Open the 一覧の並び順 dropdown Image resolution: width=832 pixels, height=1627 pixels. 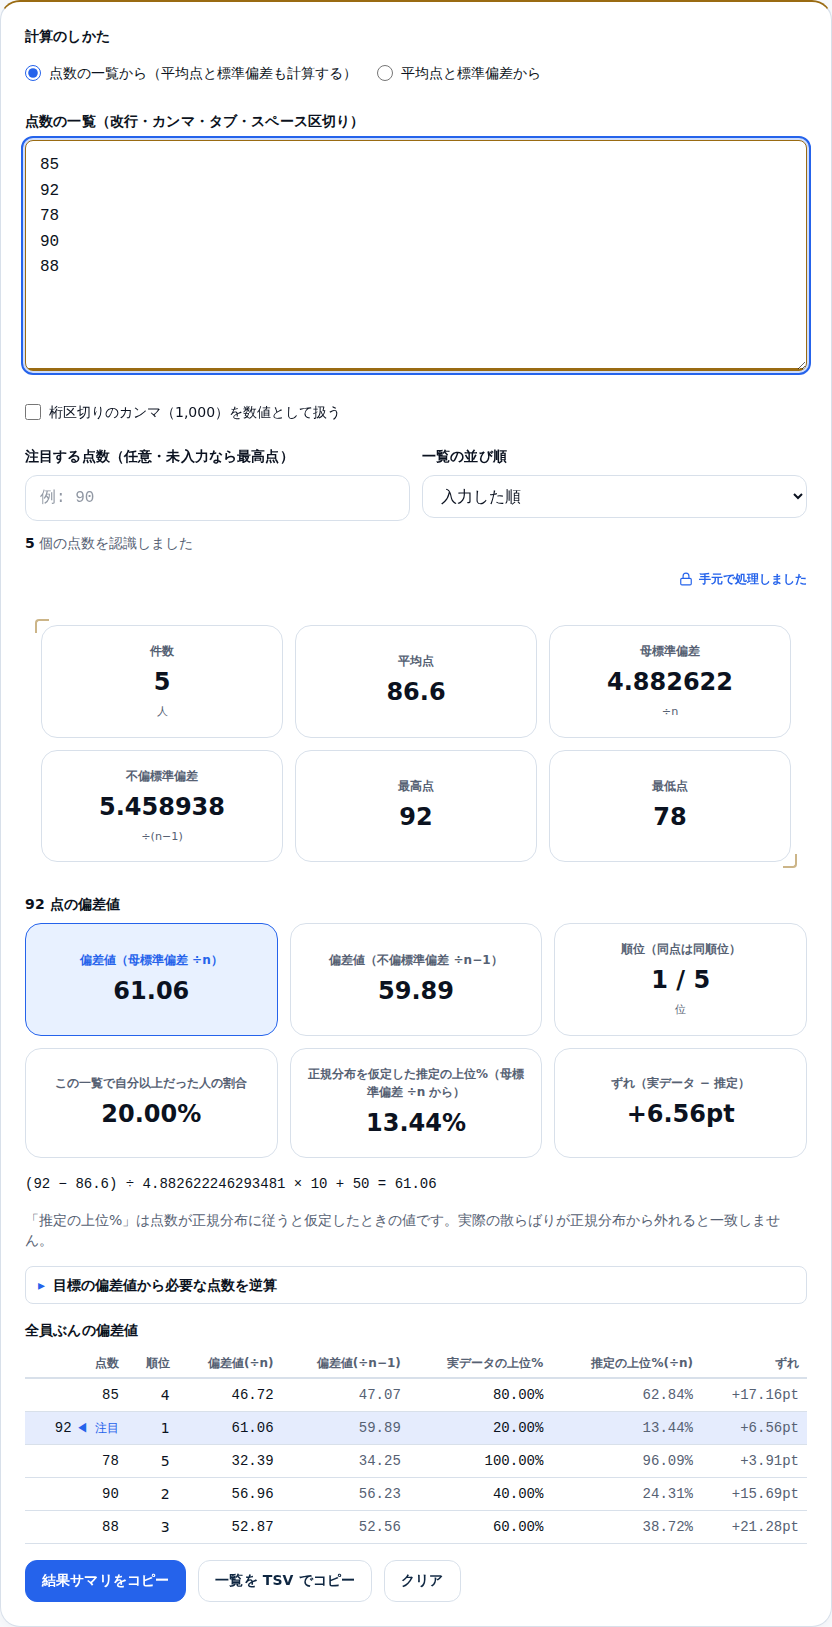pos(614,497)
